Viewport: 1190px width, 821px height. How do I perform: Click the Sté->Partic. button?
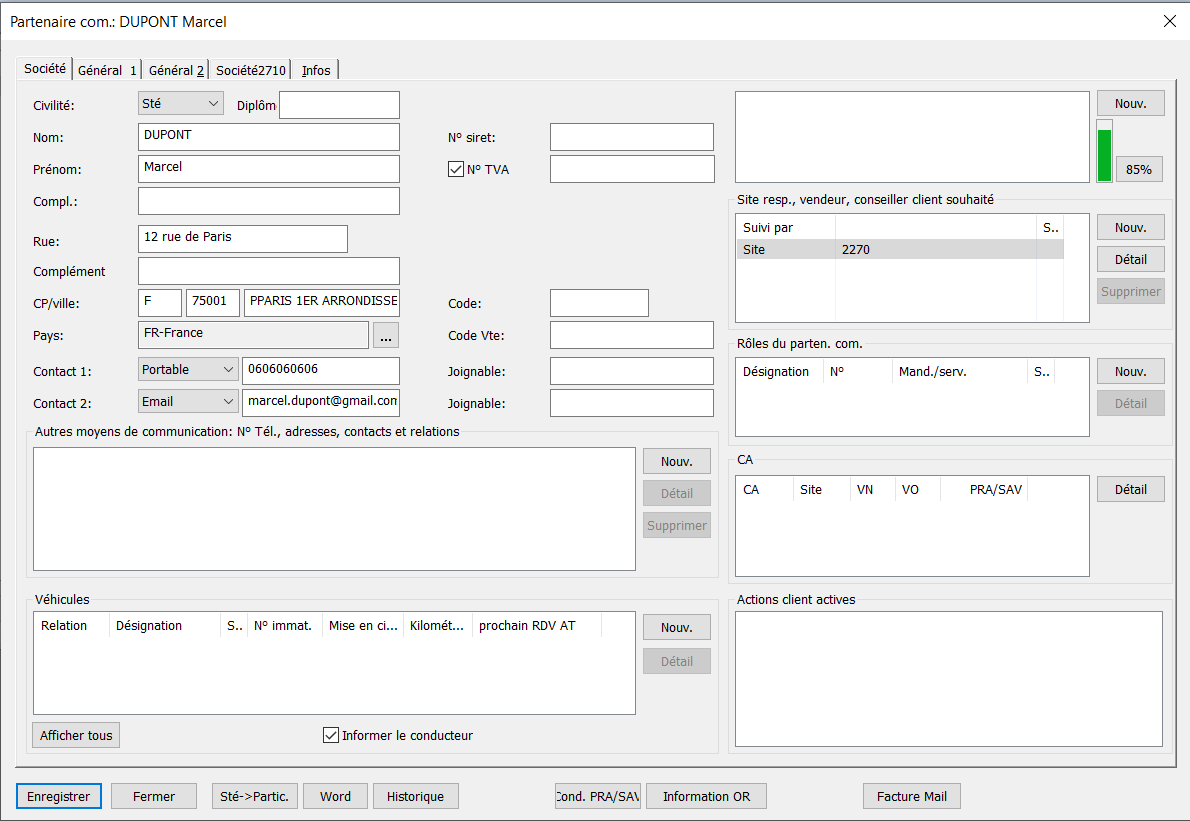pyautogui.click(x=254, y=796)
